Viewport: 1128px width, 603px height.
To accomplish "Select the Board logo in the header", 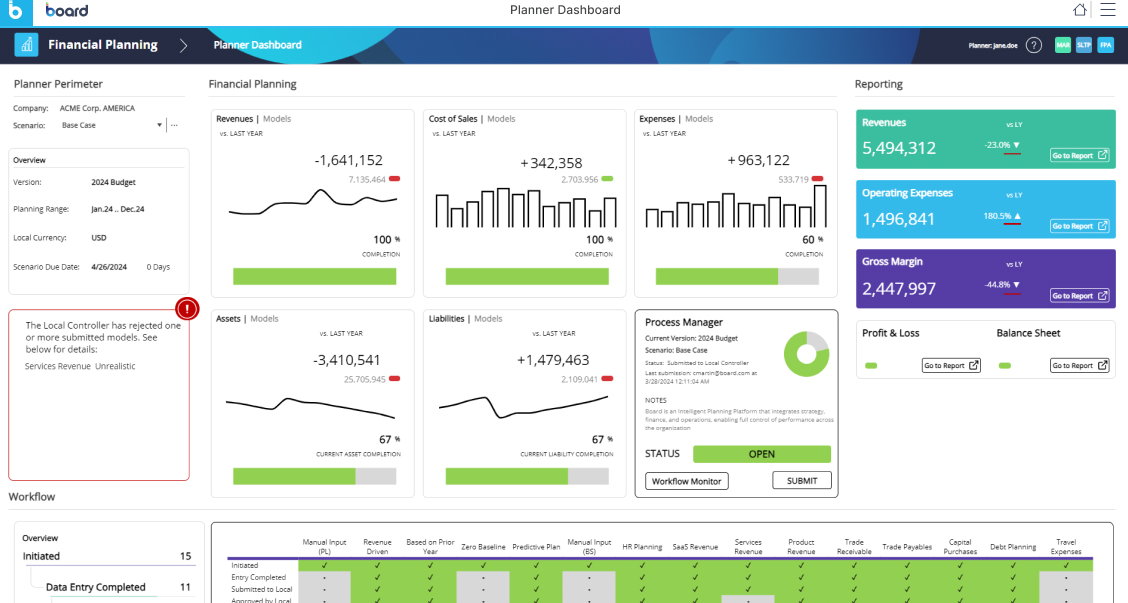I will [67, 11].
